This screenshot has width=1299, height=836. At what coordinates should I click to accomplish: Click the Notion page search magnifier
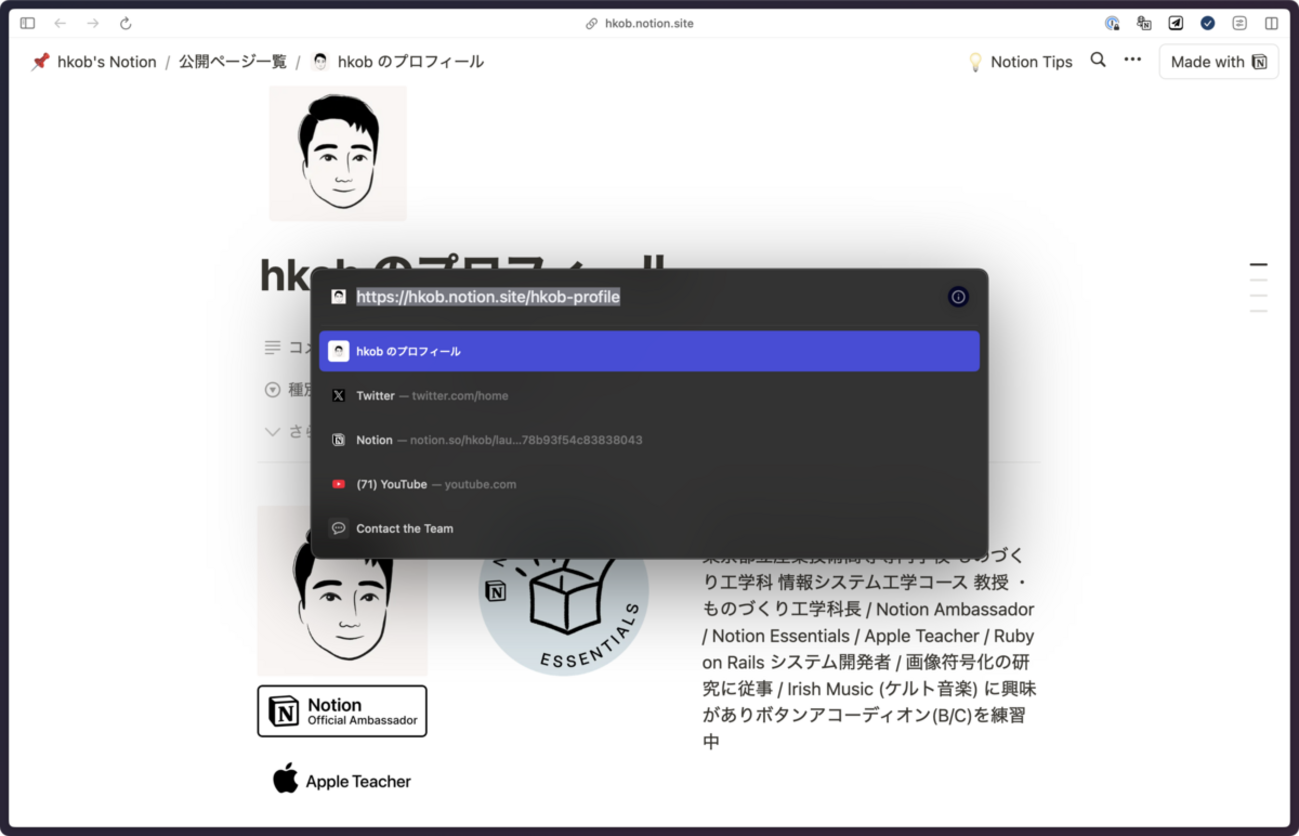[1098, 60]
